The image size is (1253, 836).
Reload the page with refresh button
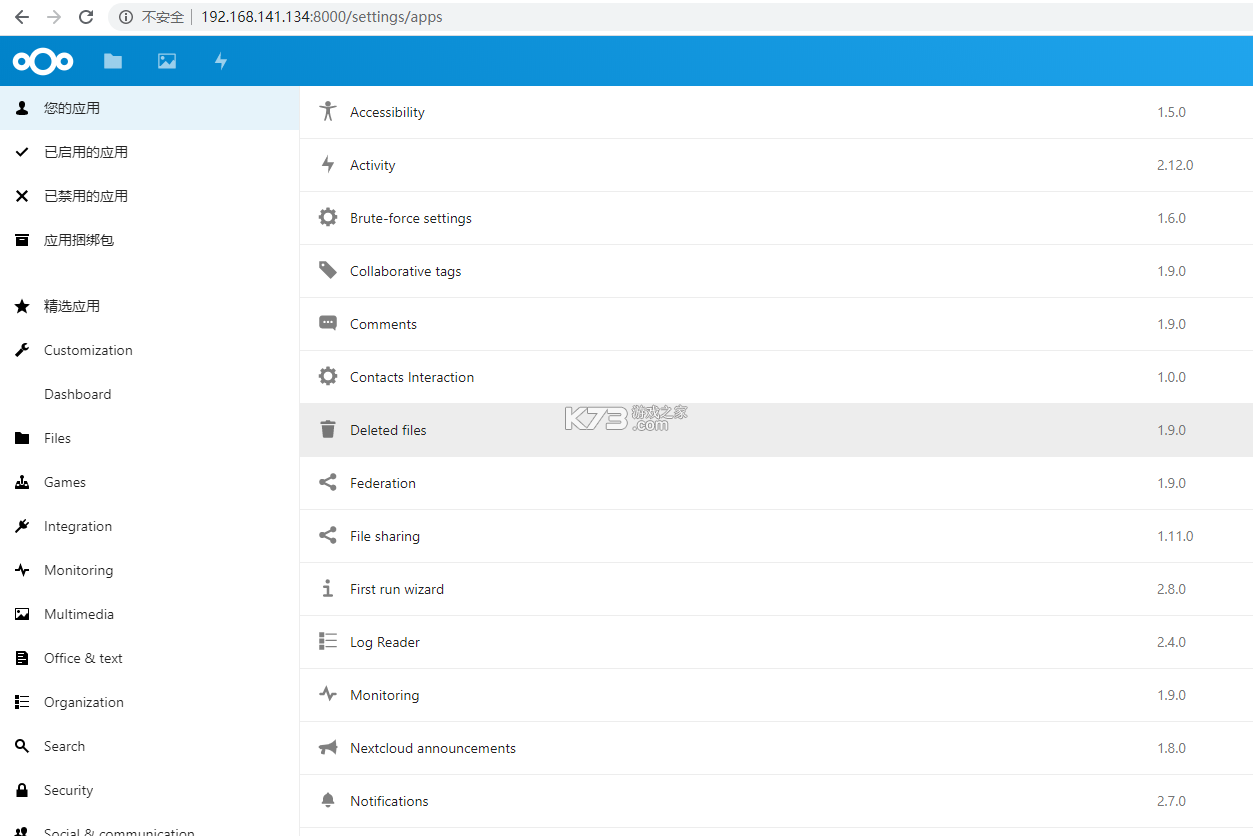86,17
